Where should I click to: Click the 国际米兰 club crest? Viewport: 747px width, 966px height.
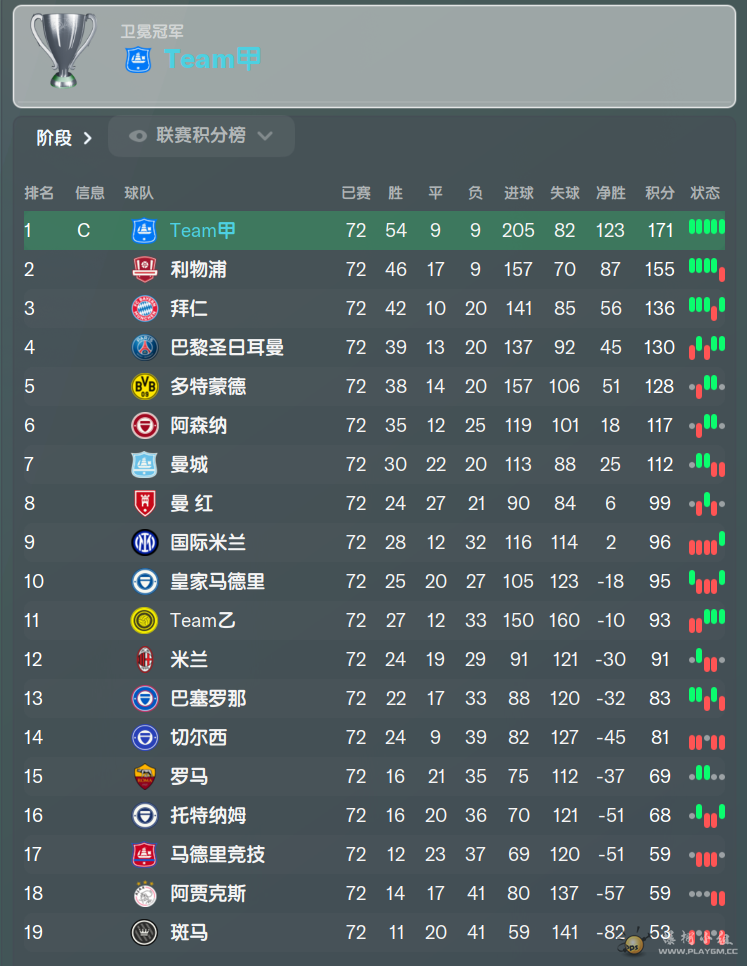(x=145, y=542)
